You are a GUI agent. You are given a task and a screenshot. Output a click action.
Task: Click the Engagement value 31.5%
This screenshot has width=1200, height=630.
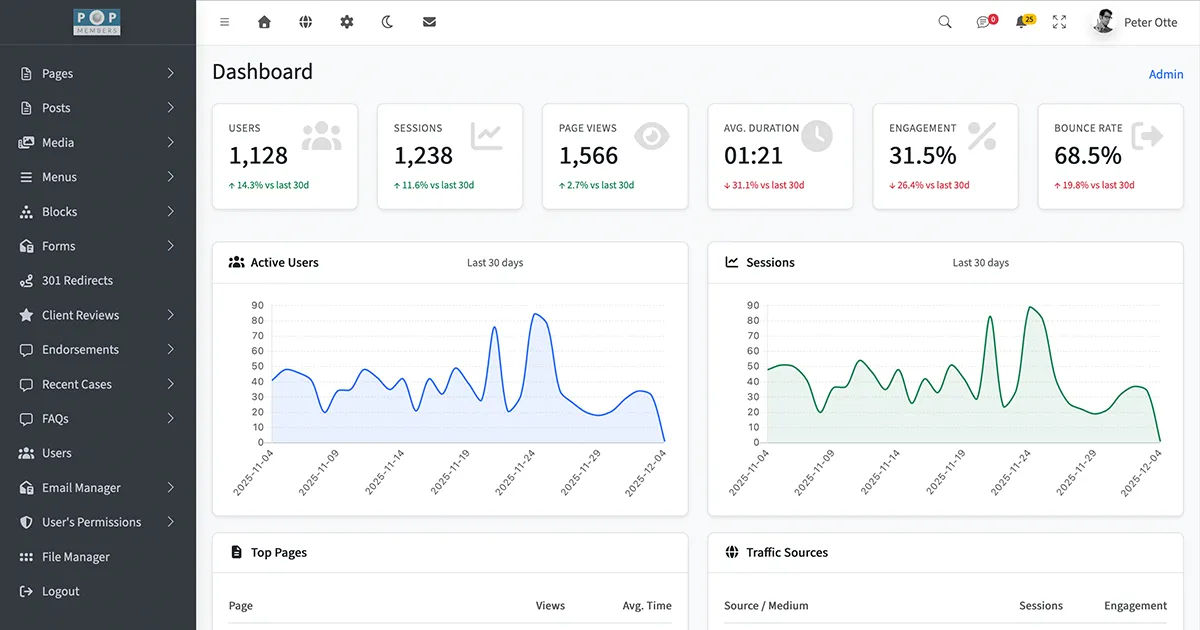[922, 156]
